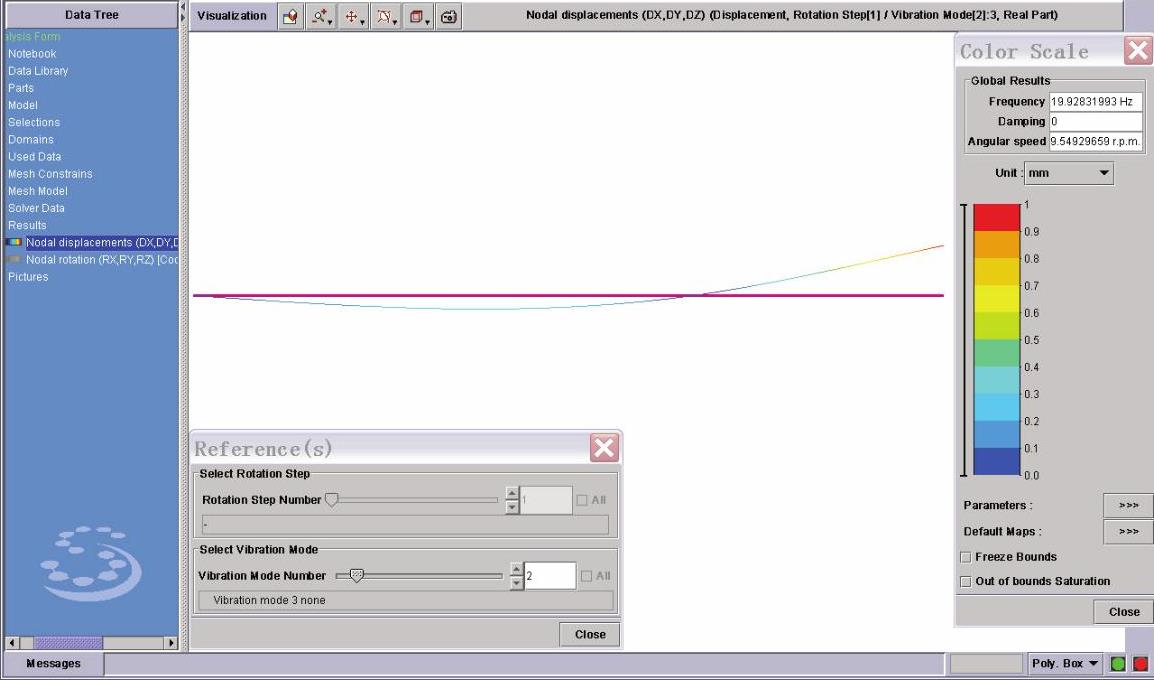Toggle Out of bounds Saturation checkbox
Screen dimensions: 1154x680
(966, 581)
